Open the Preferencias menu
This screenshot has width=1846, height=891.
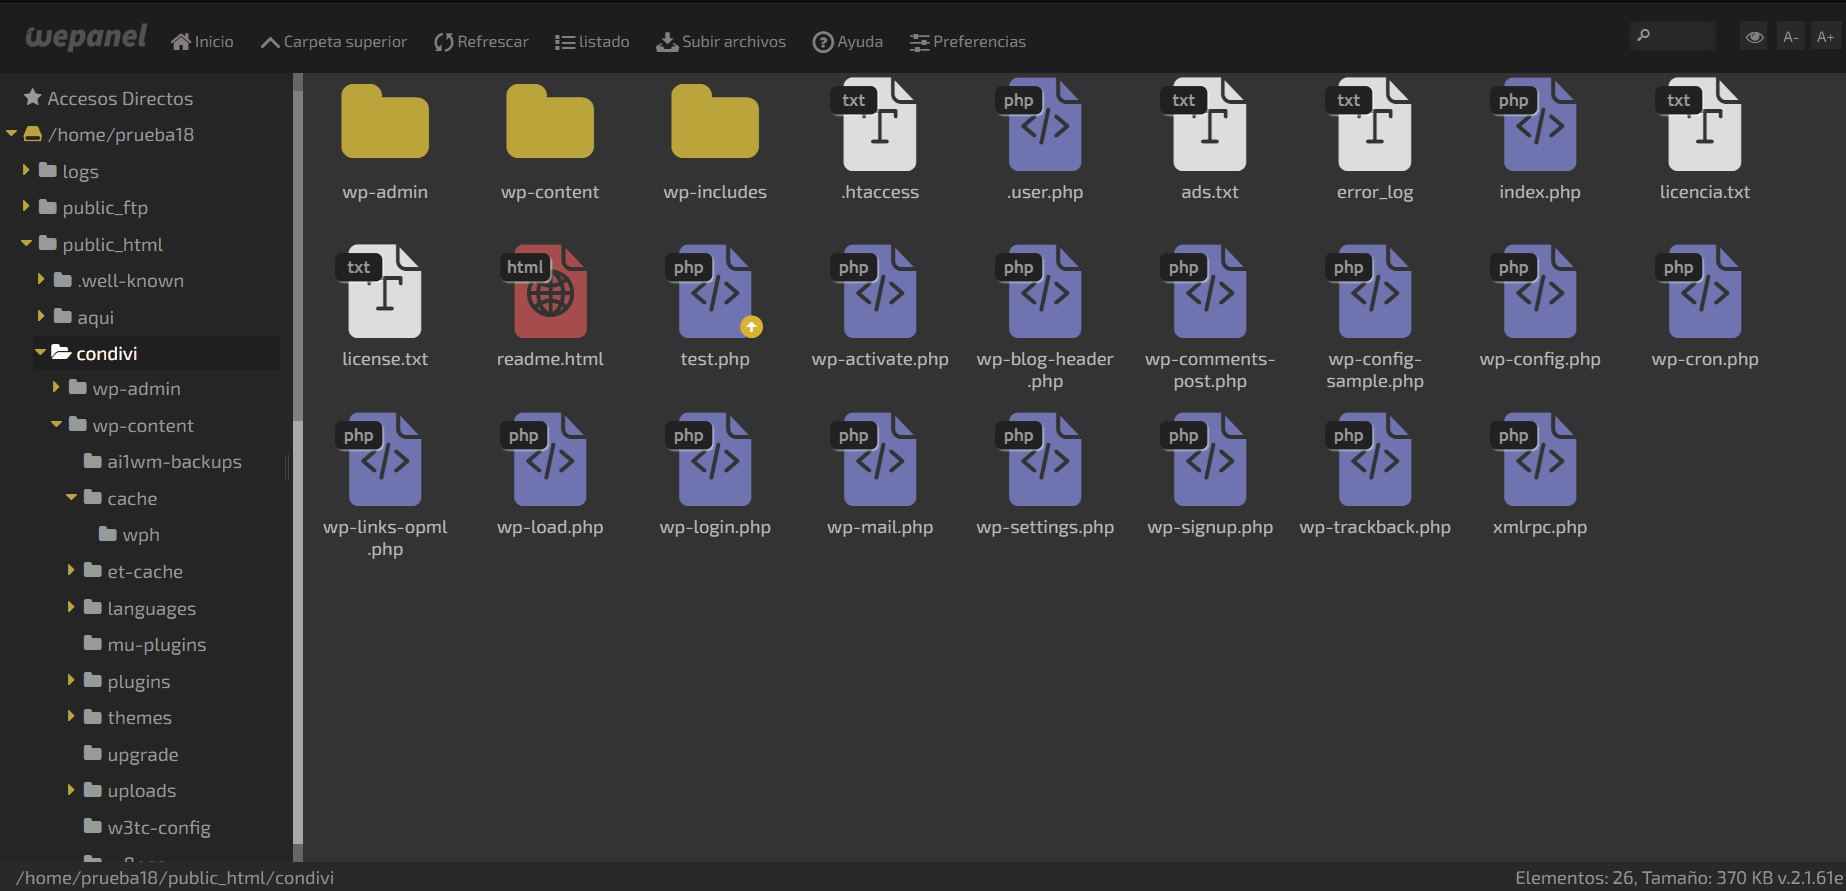tap(968, 42)
